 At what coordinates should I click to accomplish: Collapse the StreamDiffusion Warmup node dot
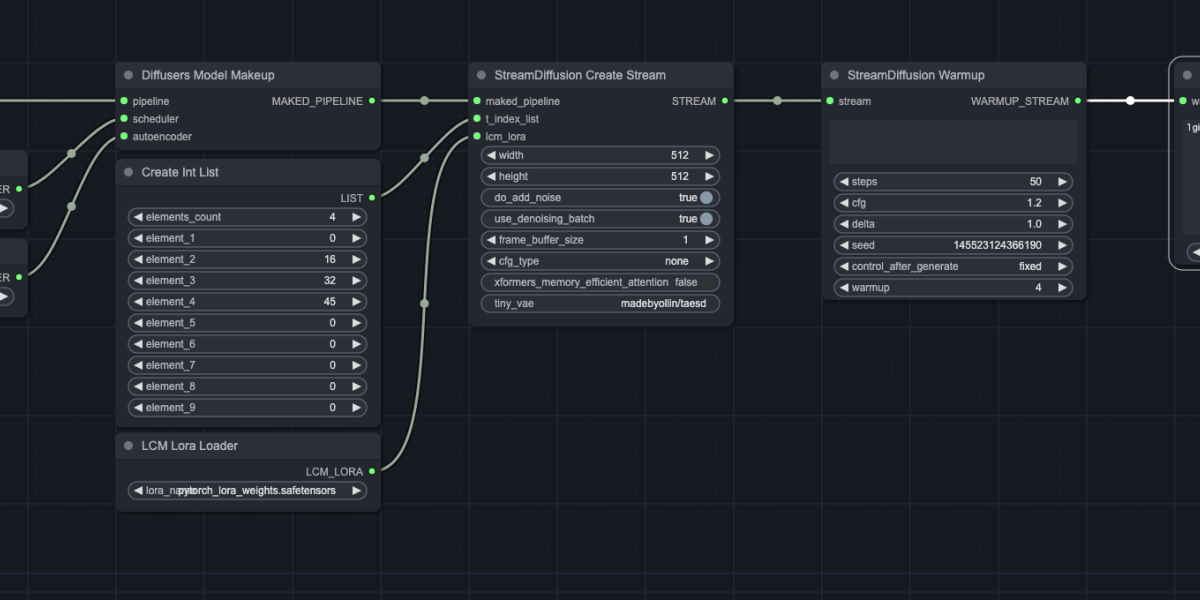(834, 75)
